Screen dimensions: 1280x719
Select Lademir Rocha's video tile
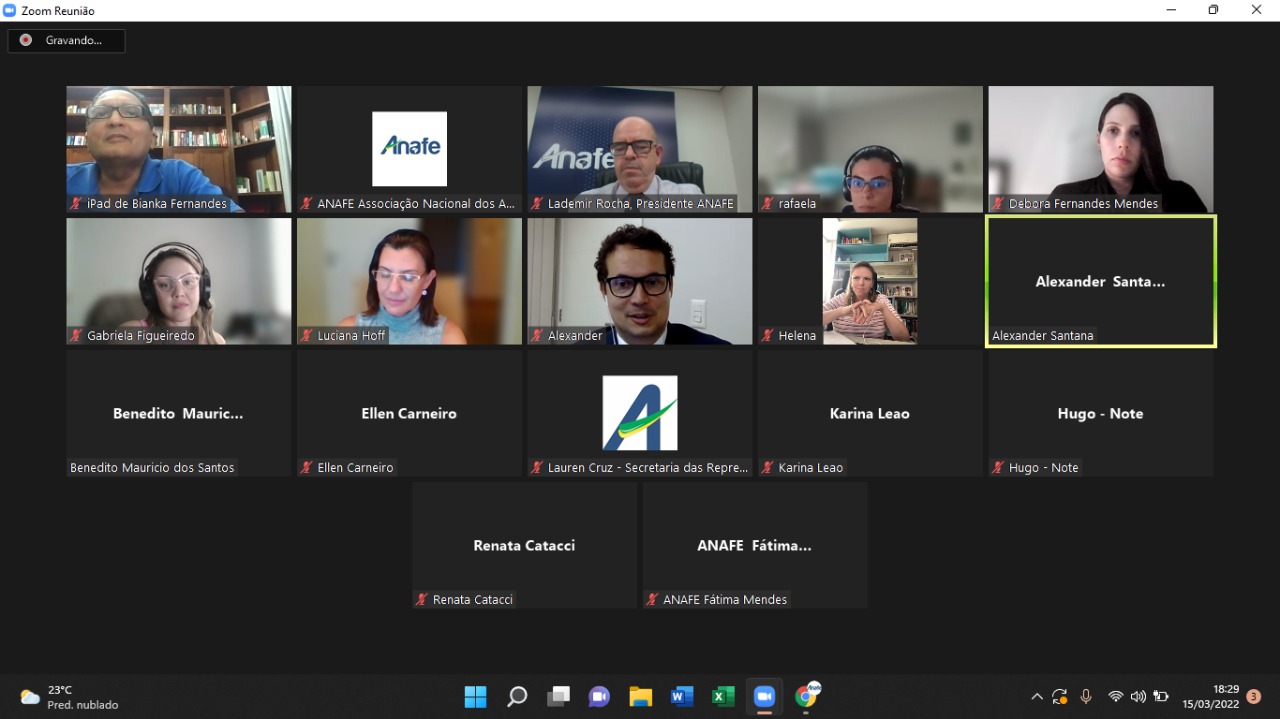tap(640, 148)
